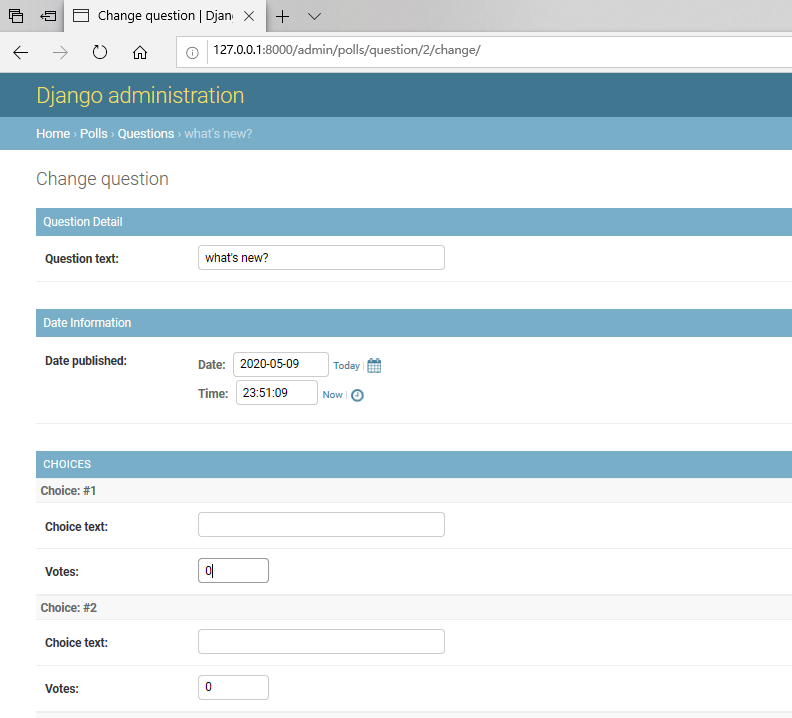
Task: Click the browser address bar URL
Action: (x=346, y=50)
